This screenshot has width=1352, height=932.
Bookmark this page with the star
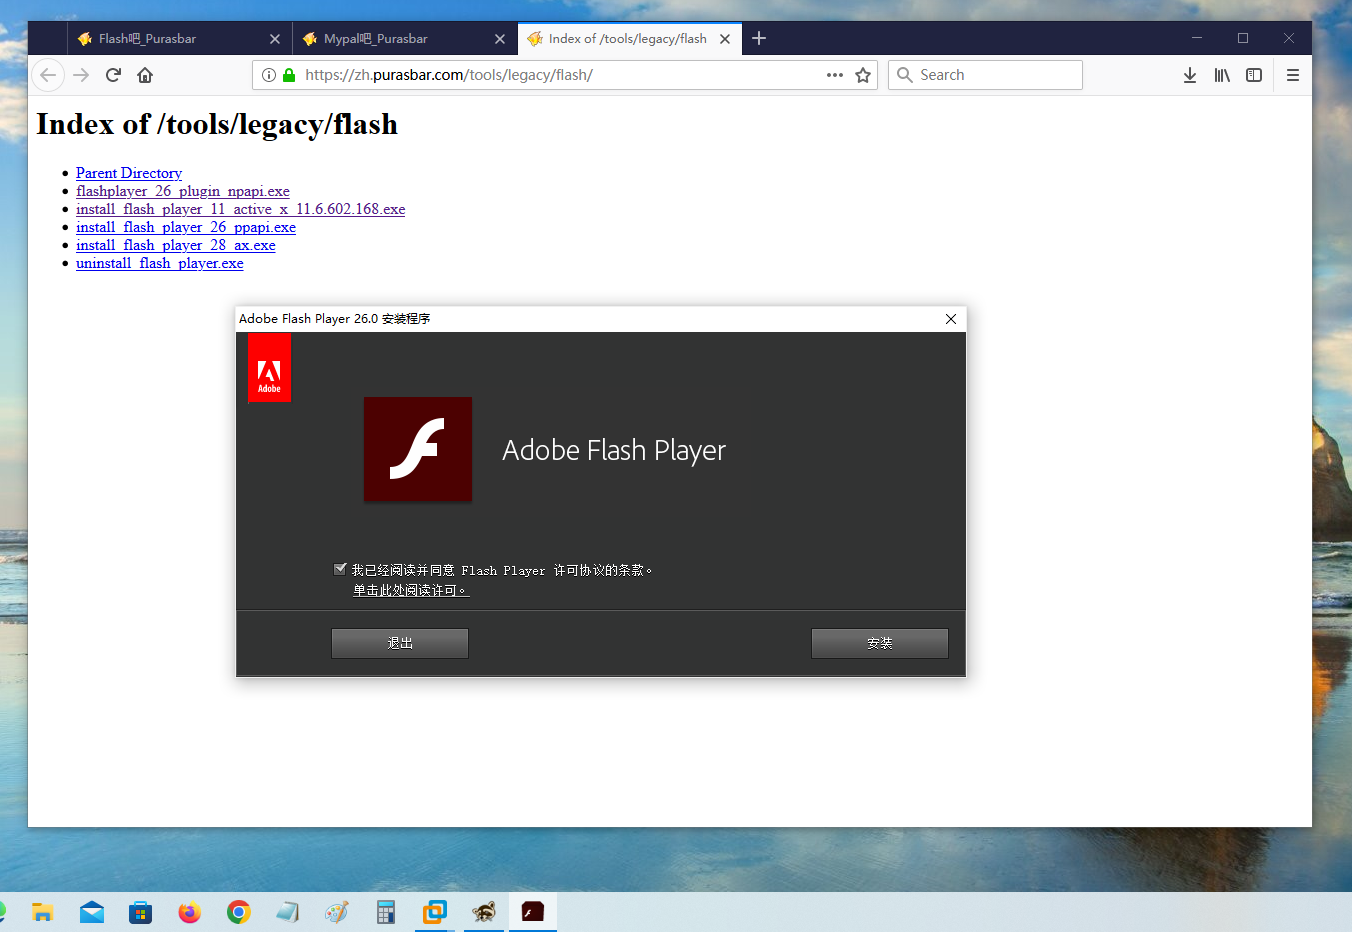point(863,75)
